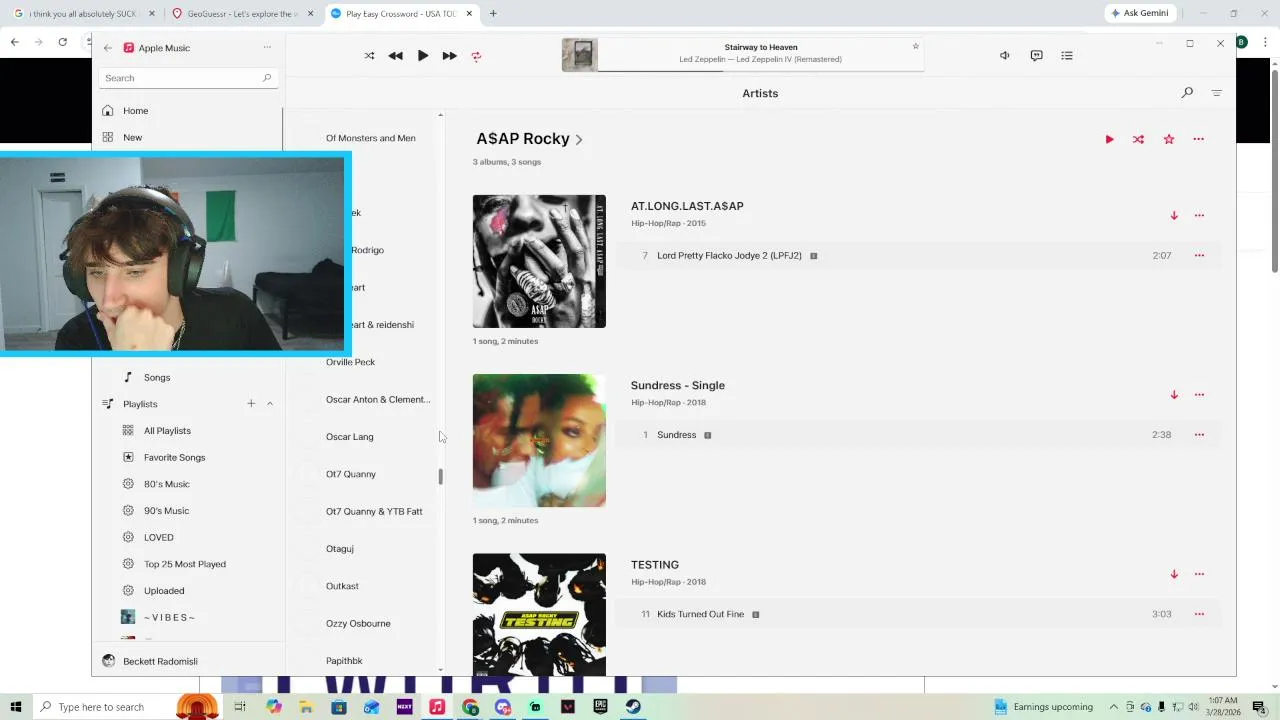Open the Artists sort options icon
Image resolution: width=1280 pixels, height=720 pixels.
click(x=1217, y=93)
